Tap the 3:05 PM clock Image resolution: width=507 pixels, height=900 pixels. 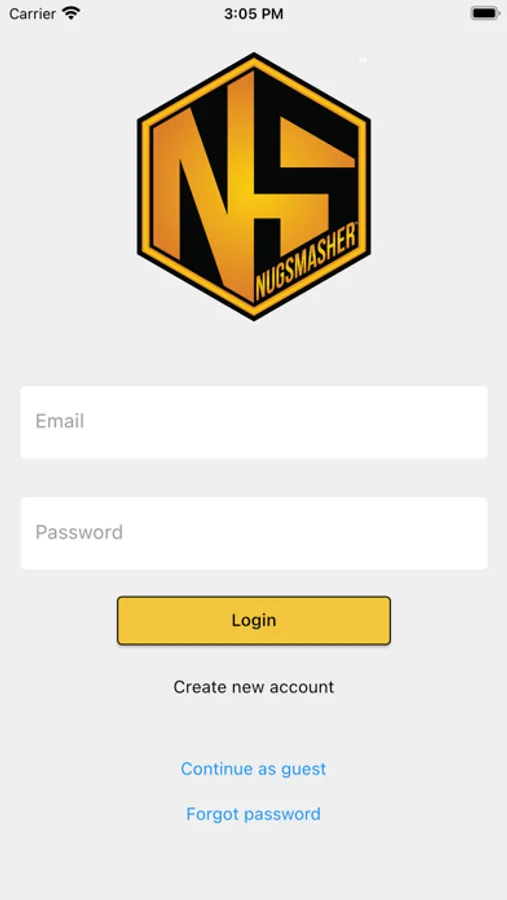(254, 14)
